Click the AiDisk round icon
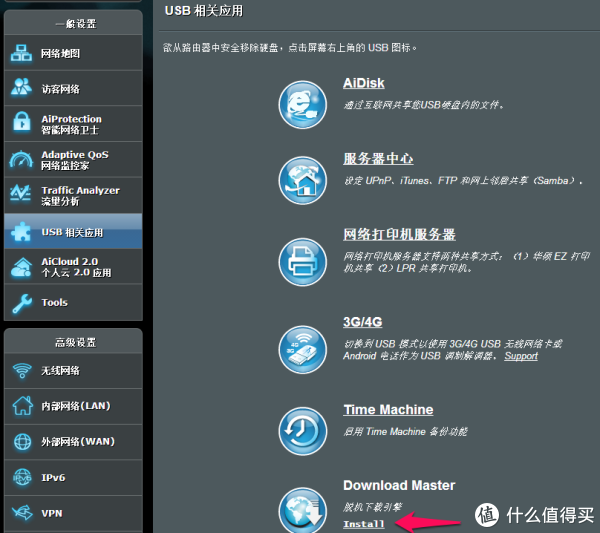 pos(303,104)
